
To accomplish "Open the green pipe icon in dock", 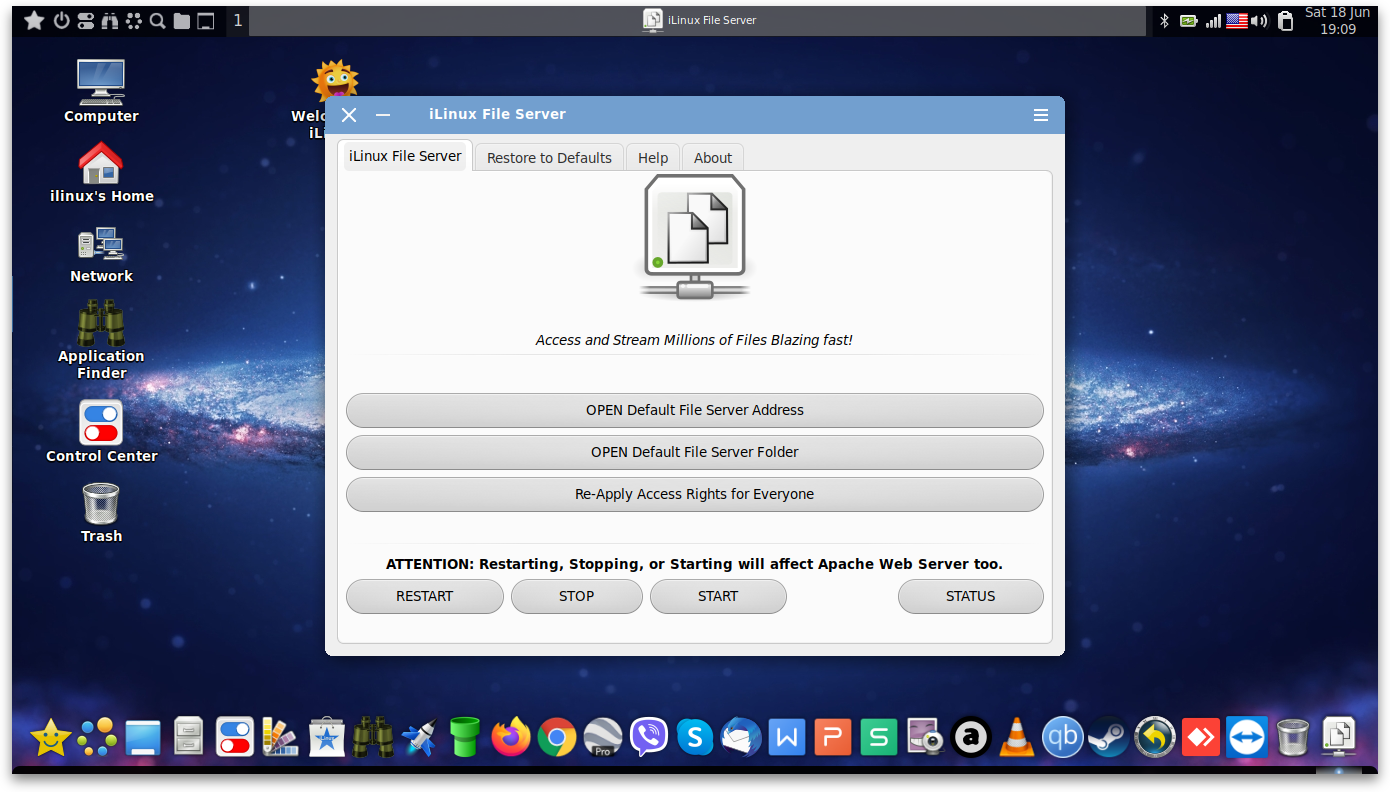I will [465, 738].
